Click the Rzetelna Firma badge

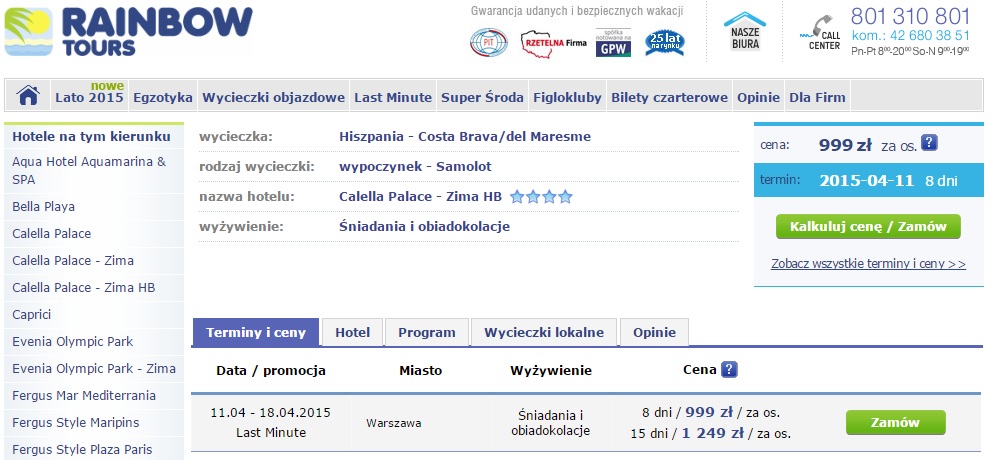point(553,43)
